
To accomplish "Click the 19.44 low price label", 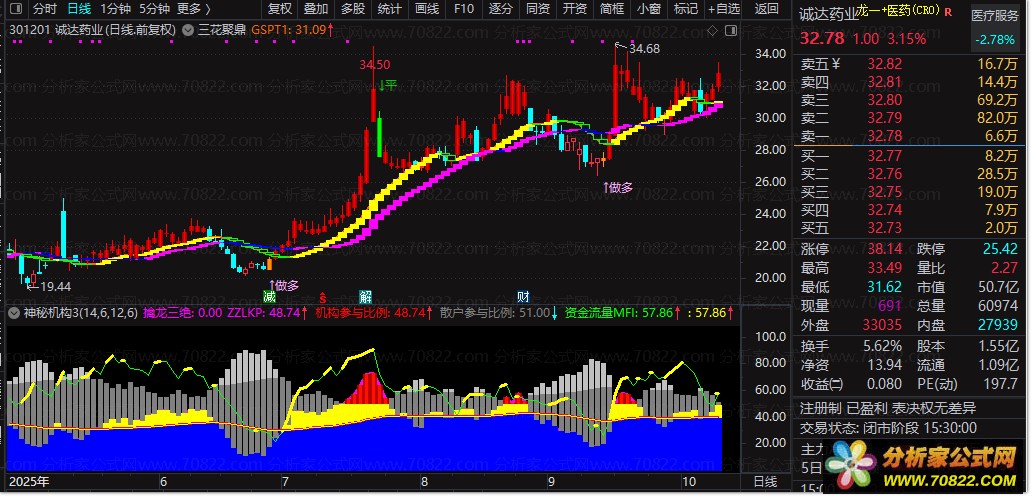I will [x=56, y=286].
